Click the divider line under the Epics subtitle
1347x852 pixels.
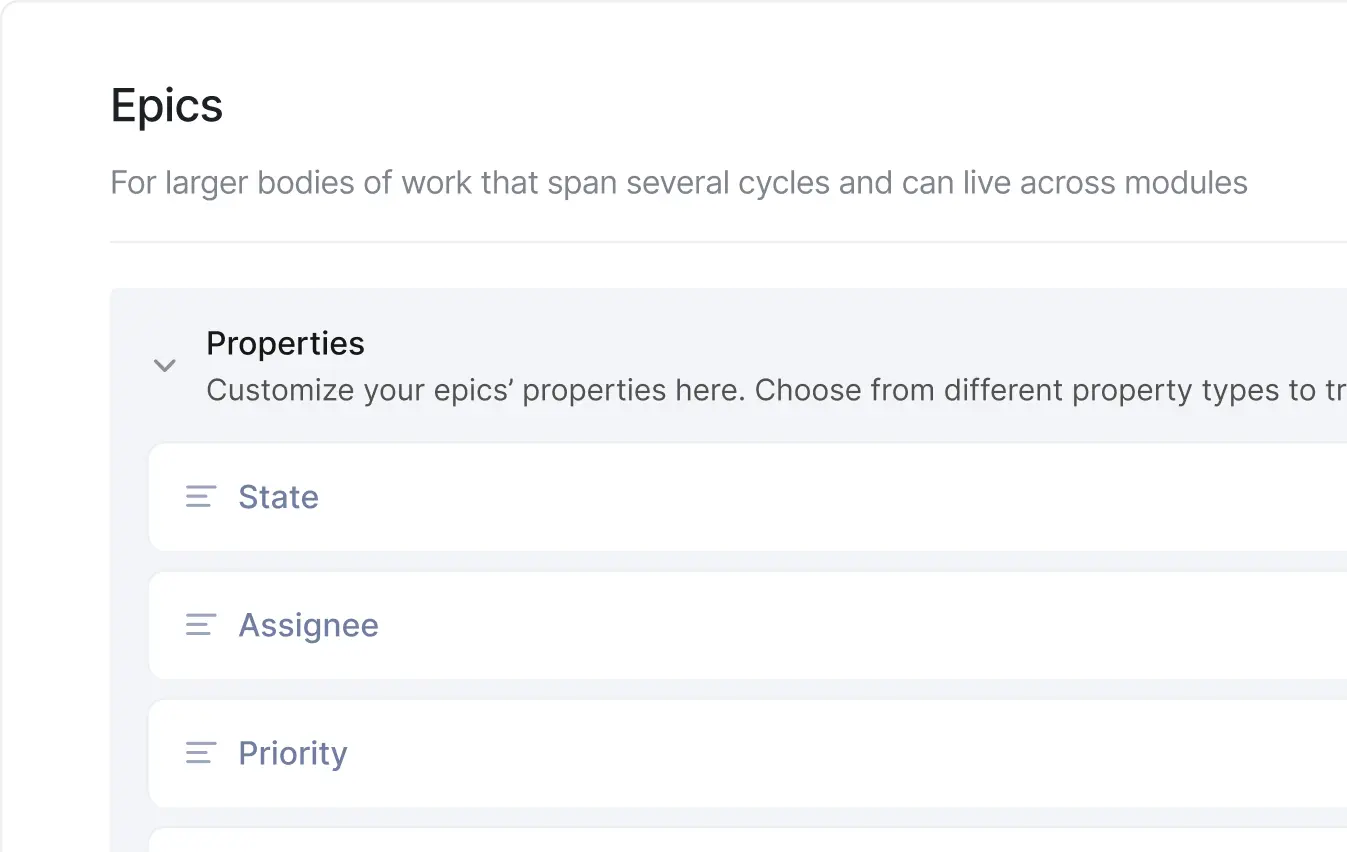coord(700,241)
